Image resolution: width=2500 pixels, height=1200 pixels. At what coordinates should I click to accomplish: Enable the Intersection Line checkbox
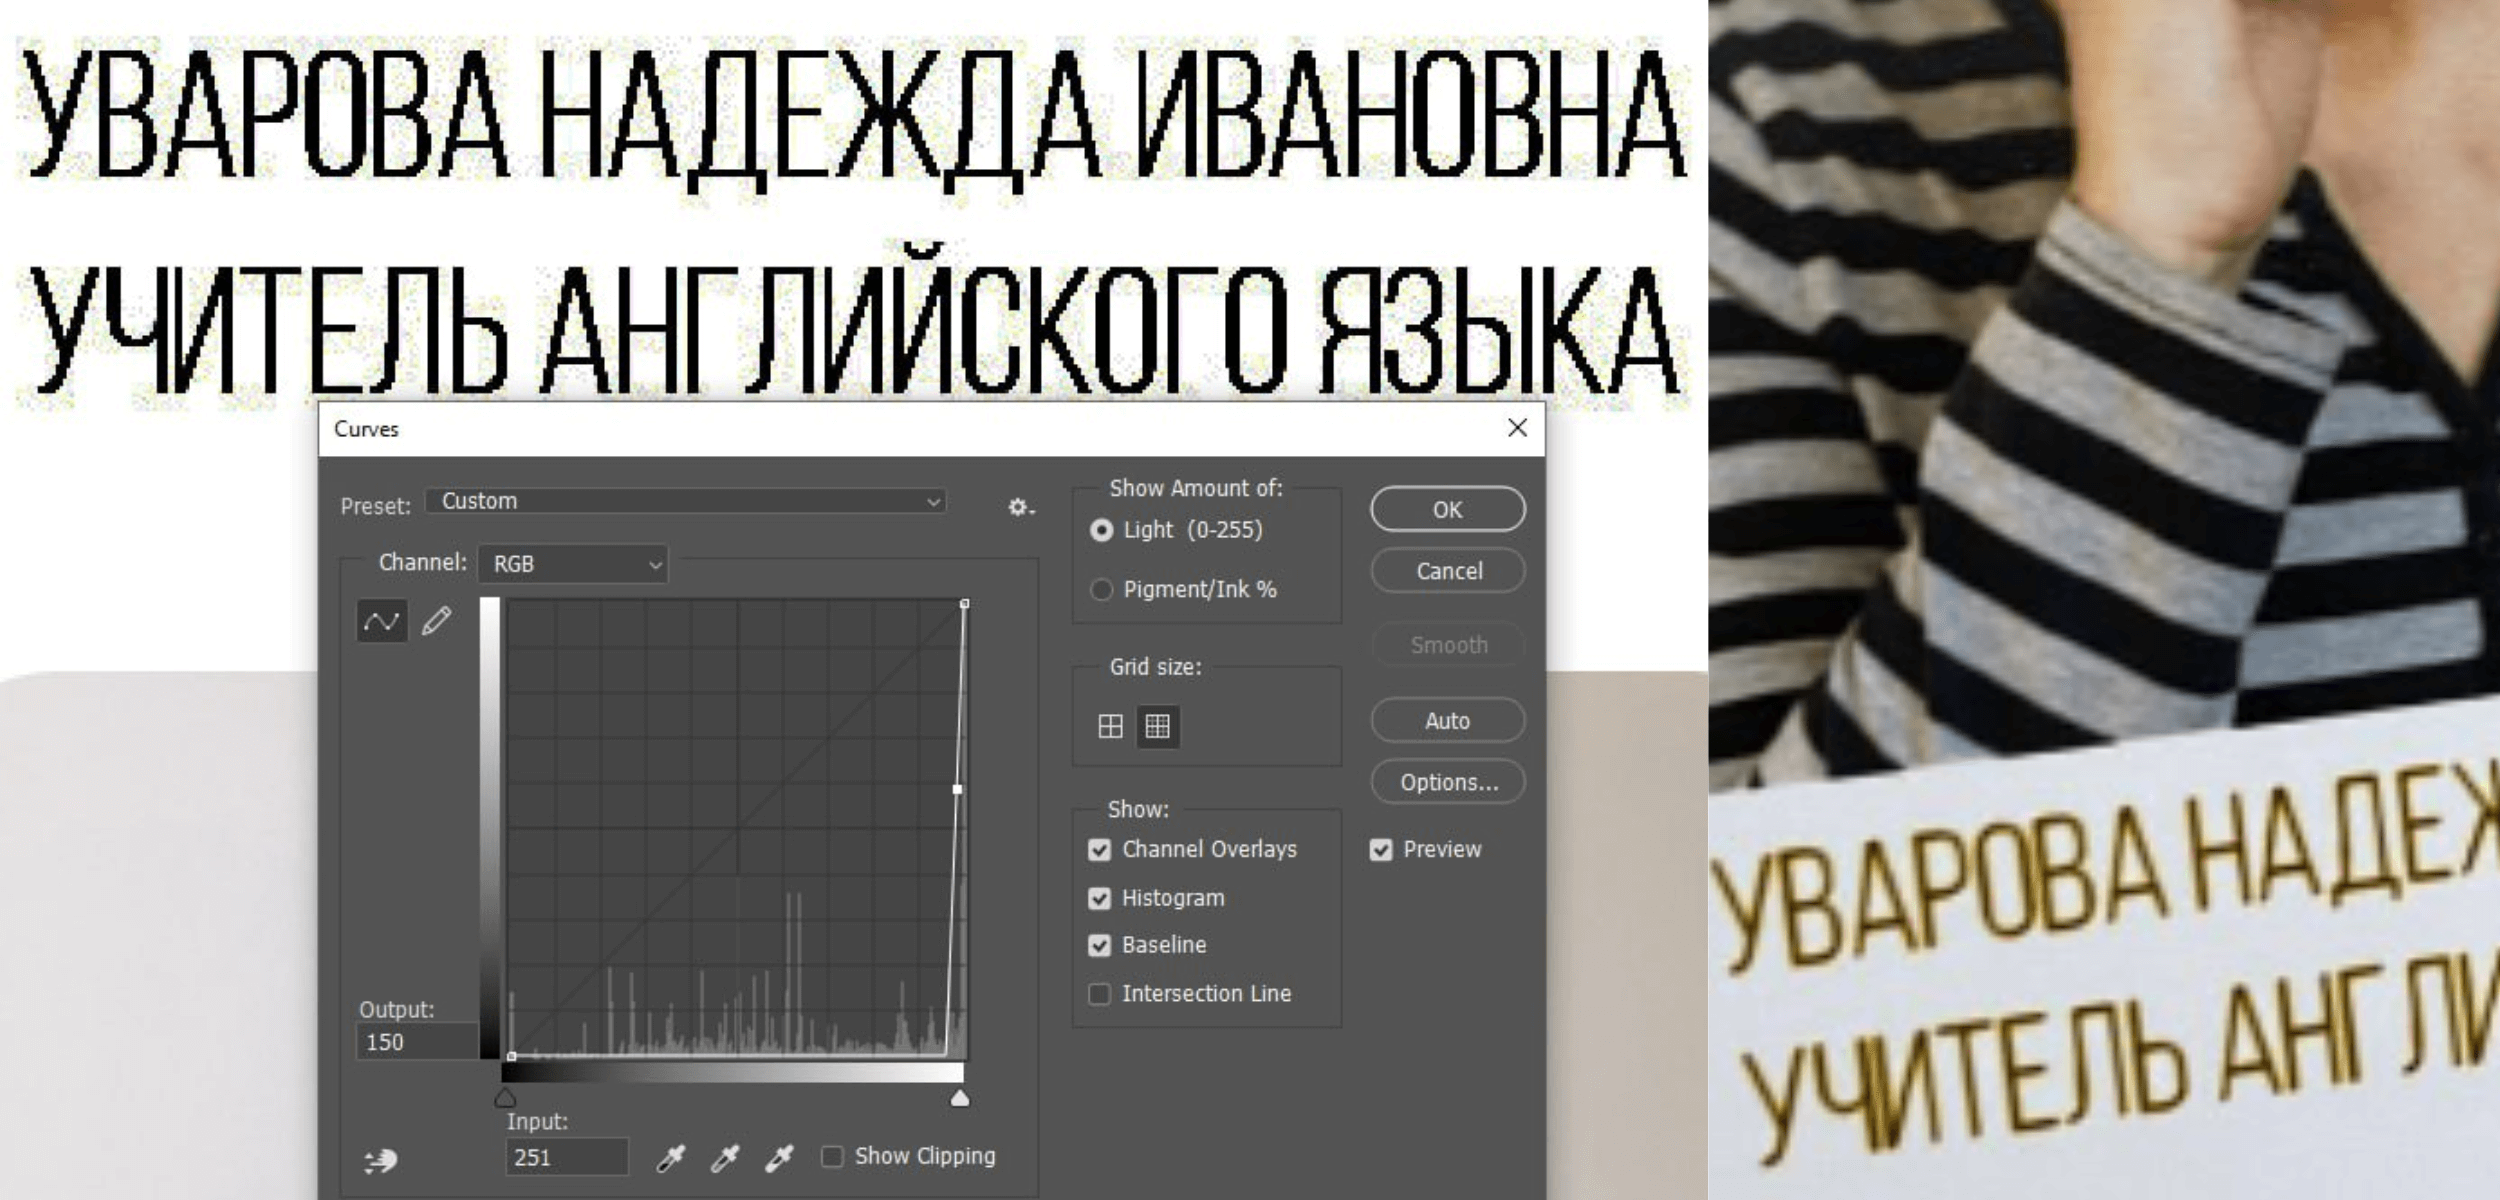point(1099,994)
